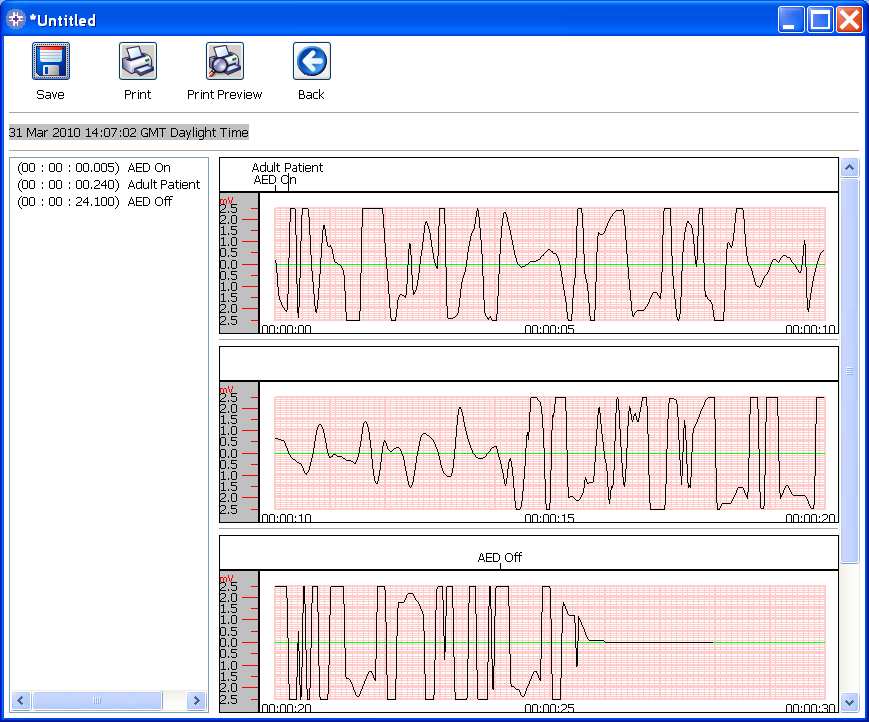Click the 00:00:30 end time label
The image size is (869, 722).
810,708
